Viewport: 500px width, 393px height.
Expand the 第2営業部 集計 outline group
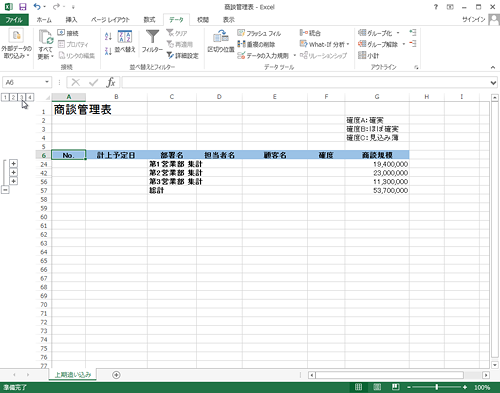coord(13,172)
